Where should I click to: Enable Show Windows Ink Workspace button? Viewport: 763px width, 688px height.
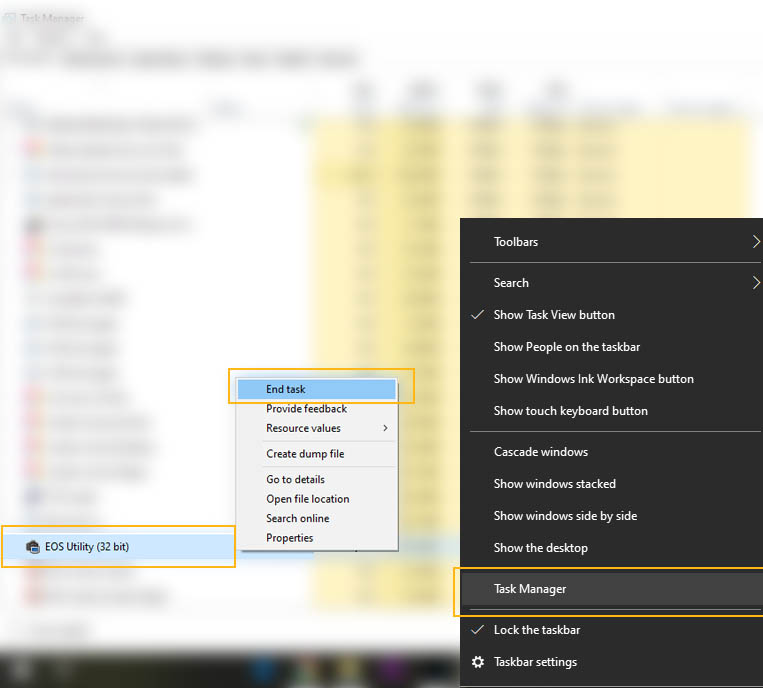click(x=612, y=379)
